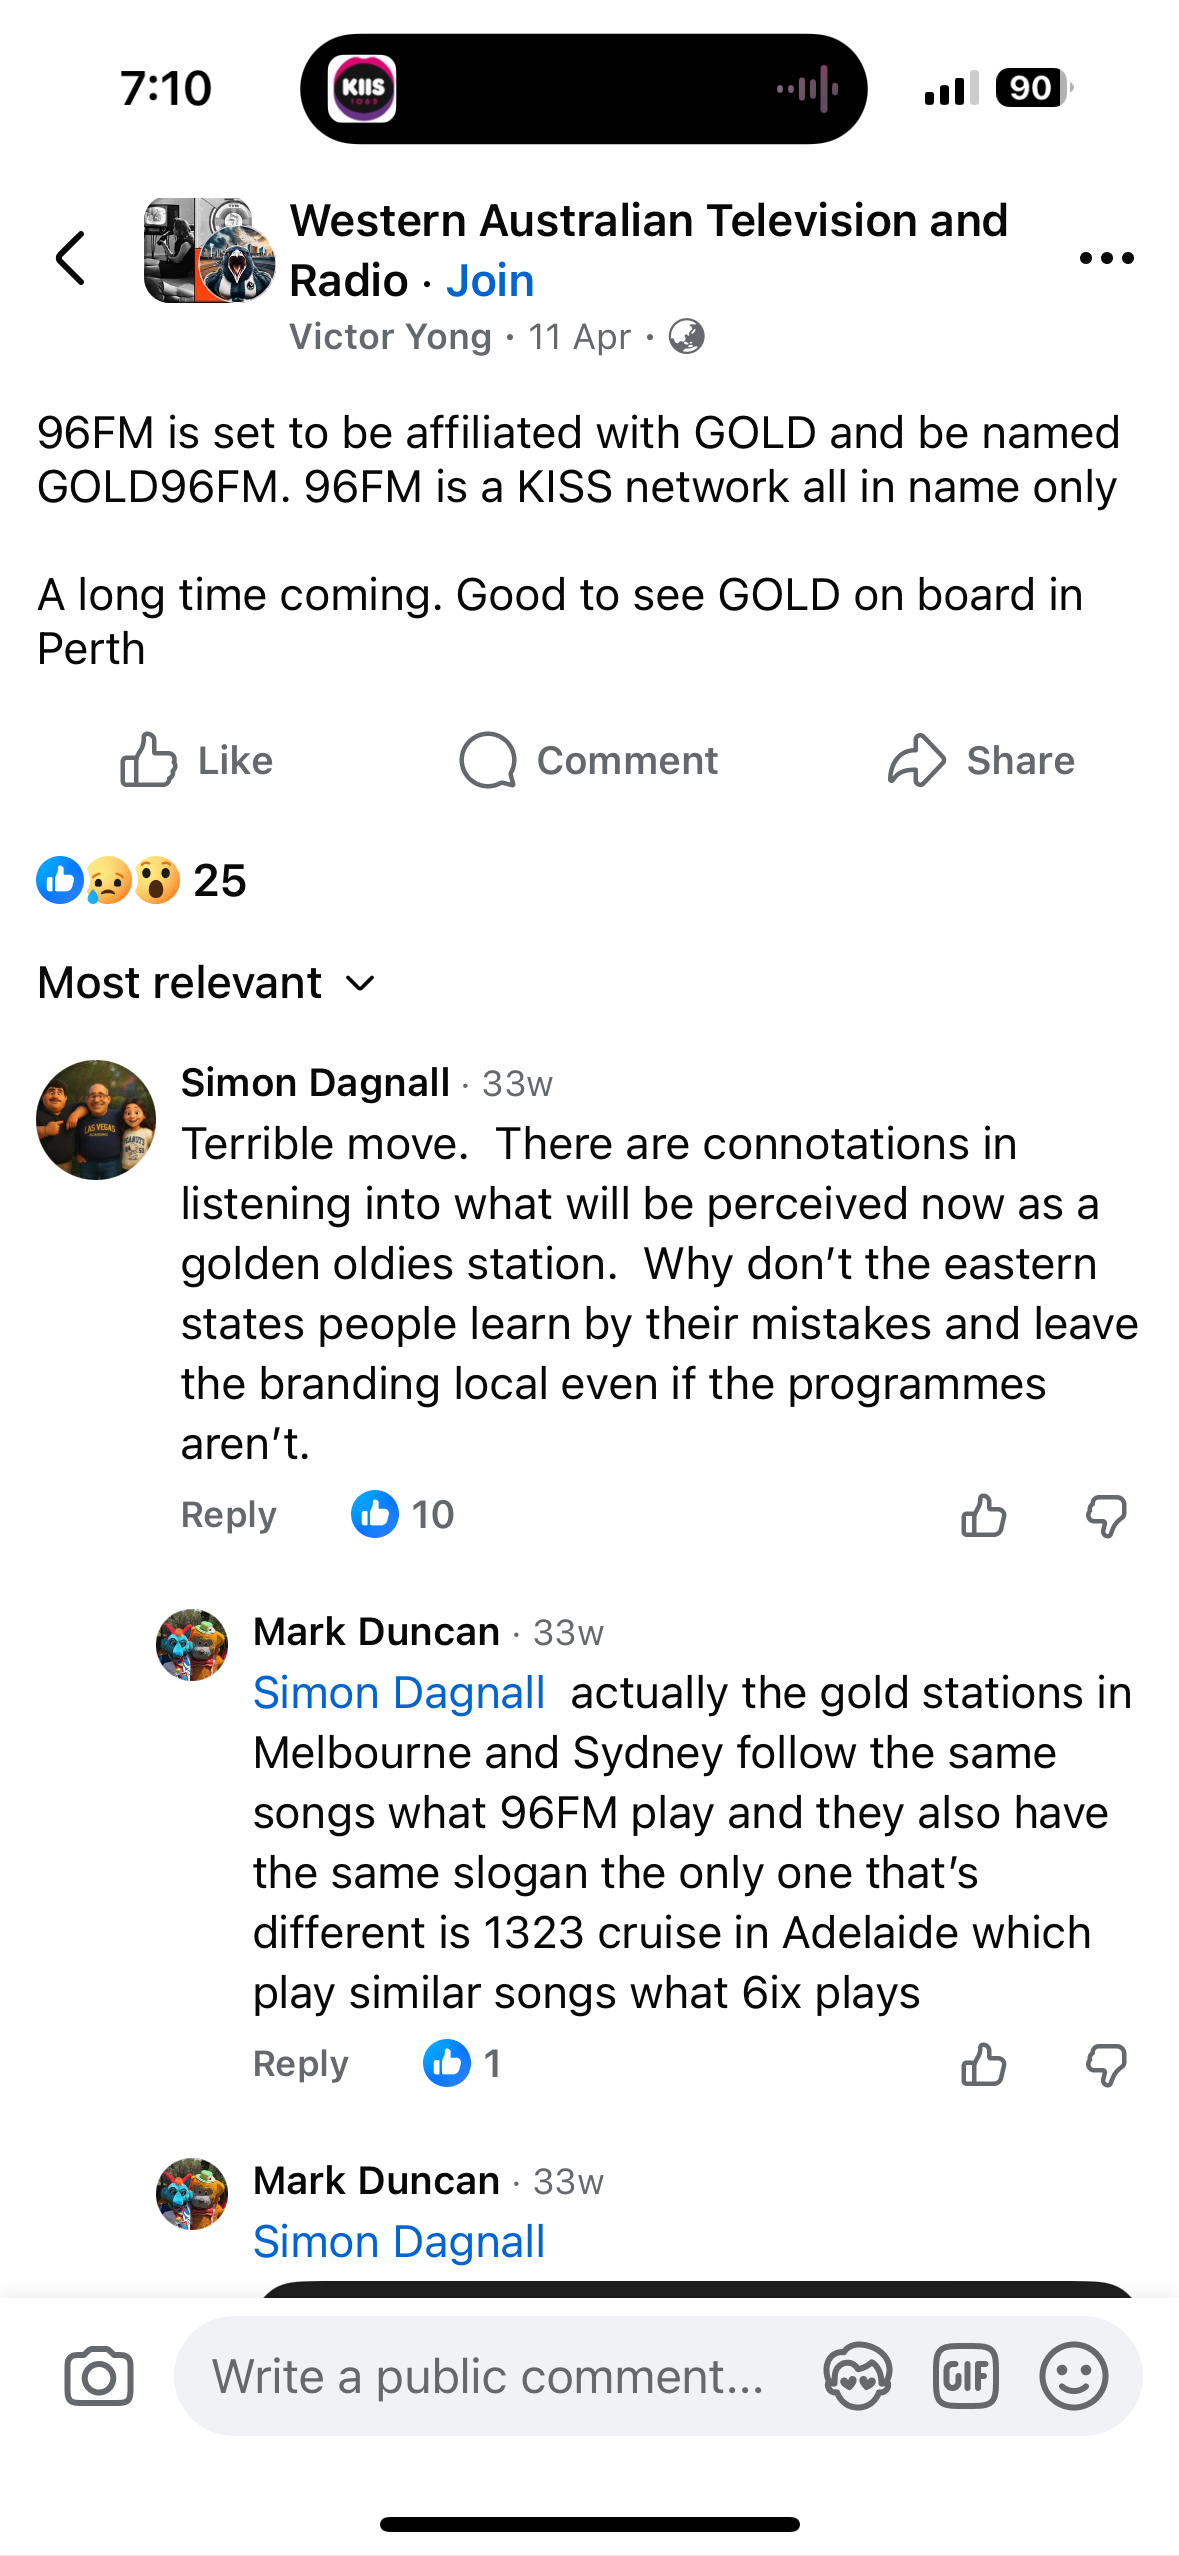Tap the KIIS now-playing Dynamic Island
The image size is (1179, 2556).
583,89
